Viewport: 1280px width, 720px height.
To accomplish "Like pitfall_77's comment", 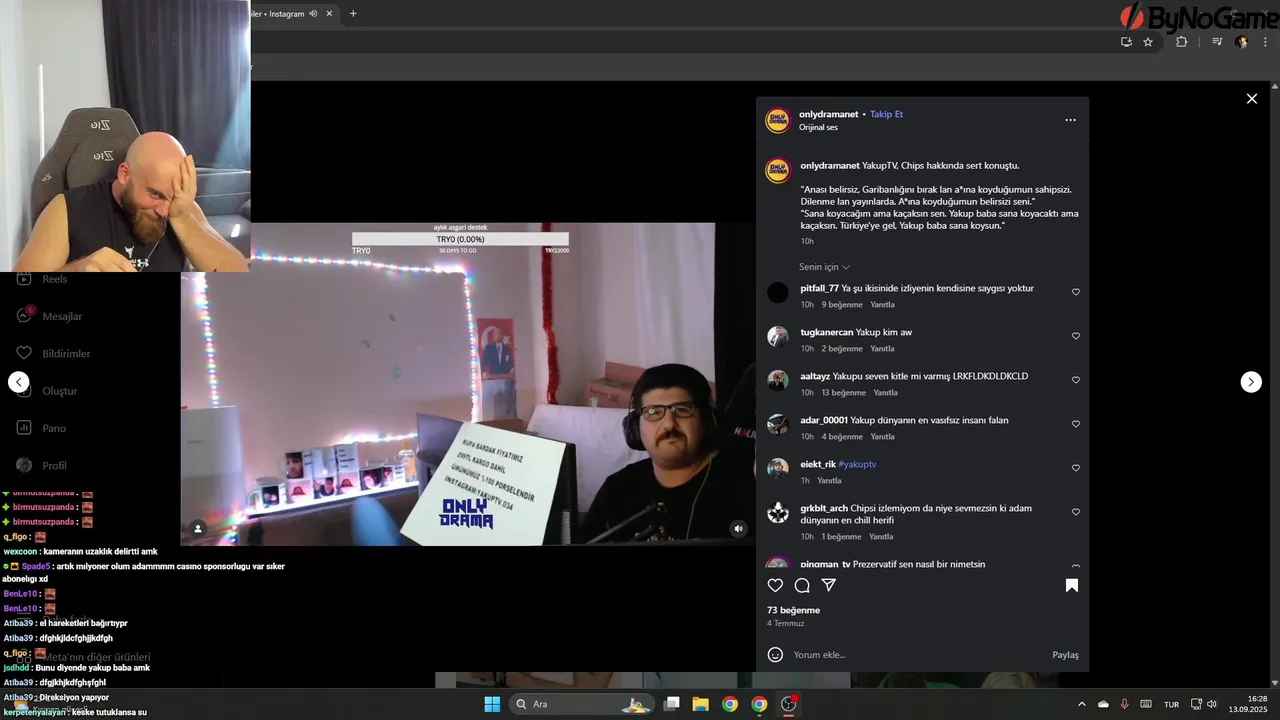I will pyautogui.click(x=1076, y=292).
